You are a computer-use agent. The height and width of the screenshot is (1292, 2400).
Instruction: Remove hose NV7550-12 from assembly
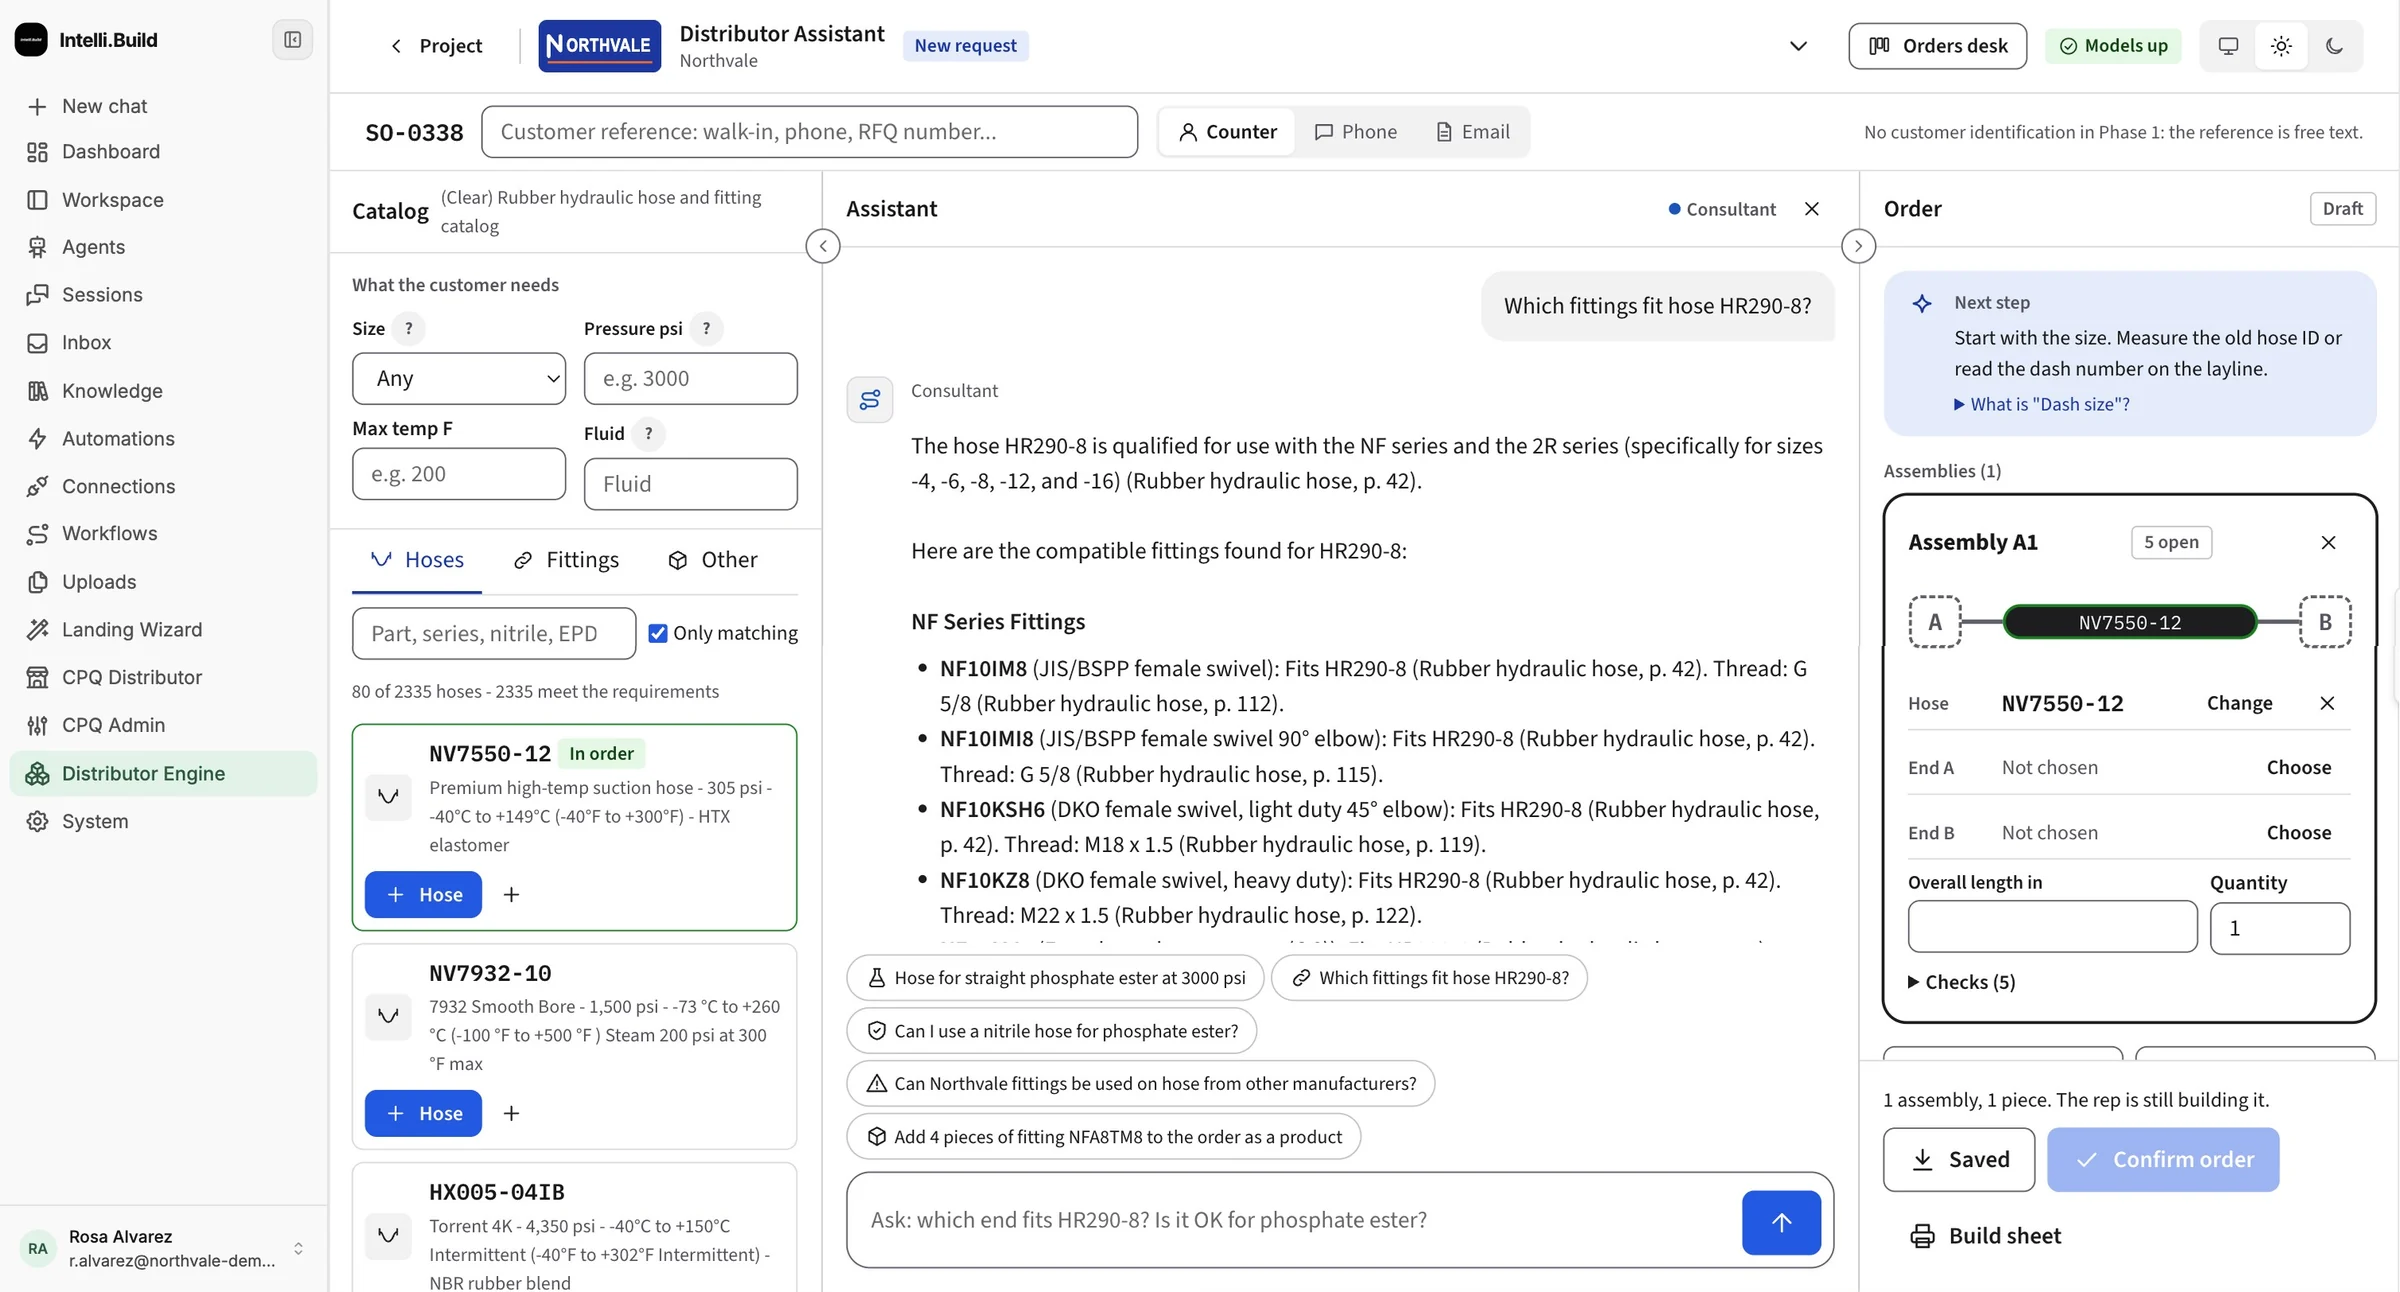[x=2327, y=703]
